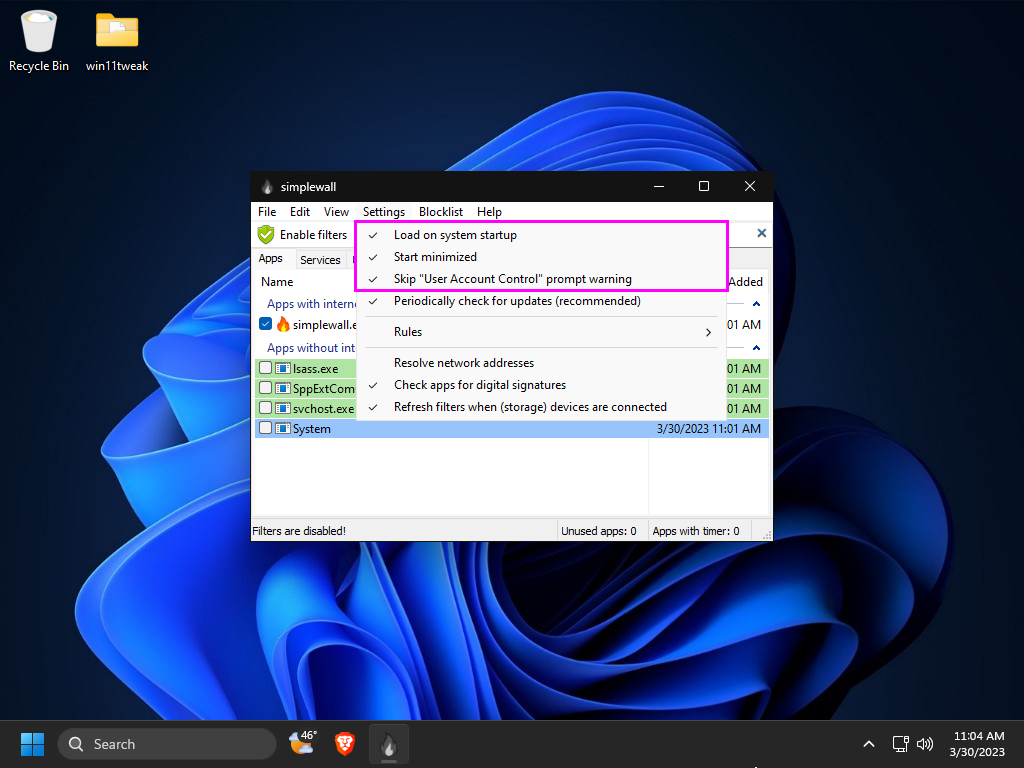Open Recycle Bin on the desktop
Image resolution: width=1024 pixels, height=768 pixels.
(39, 40)
